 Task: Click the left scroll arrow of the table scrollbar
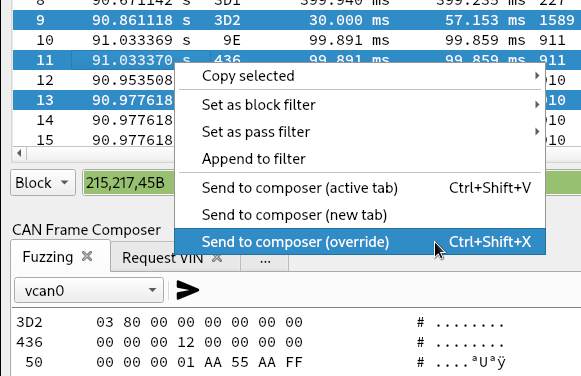pyautogui.click(x=19, y=153)
